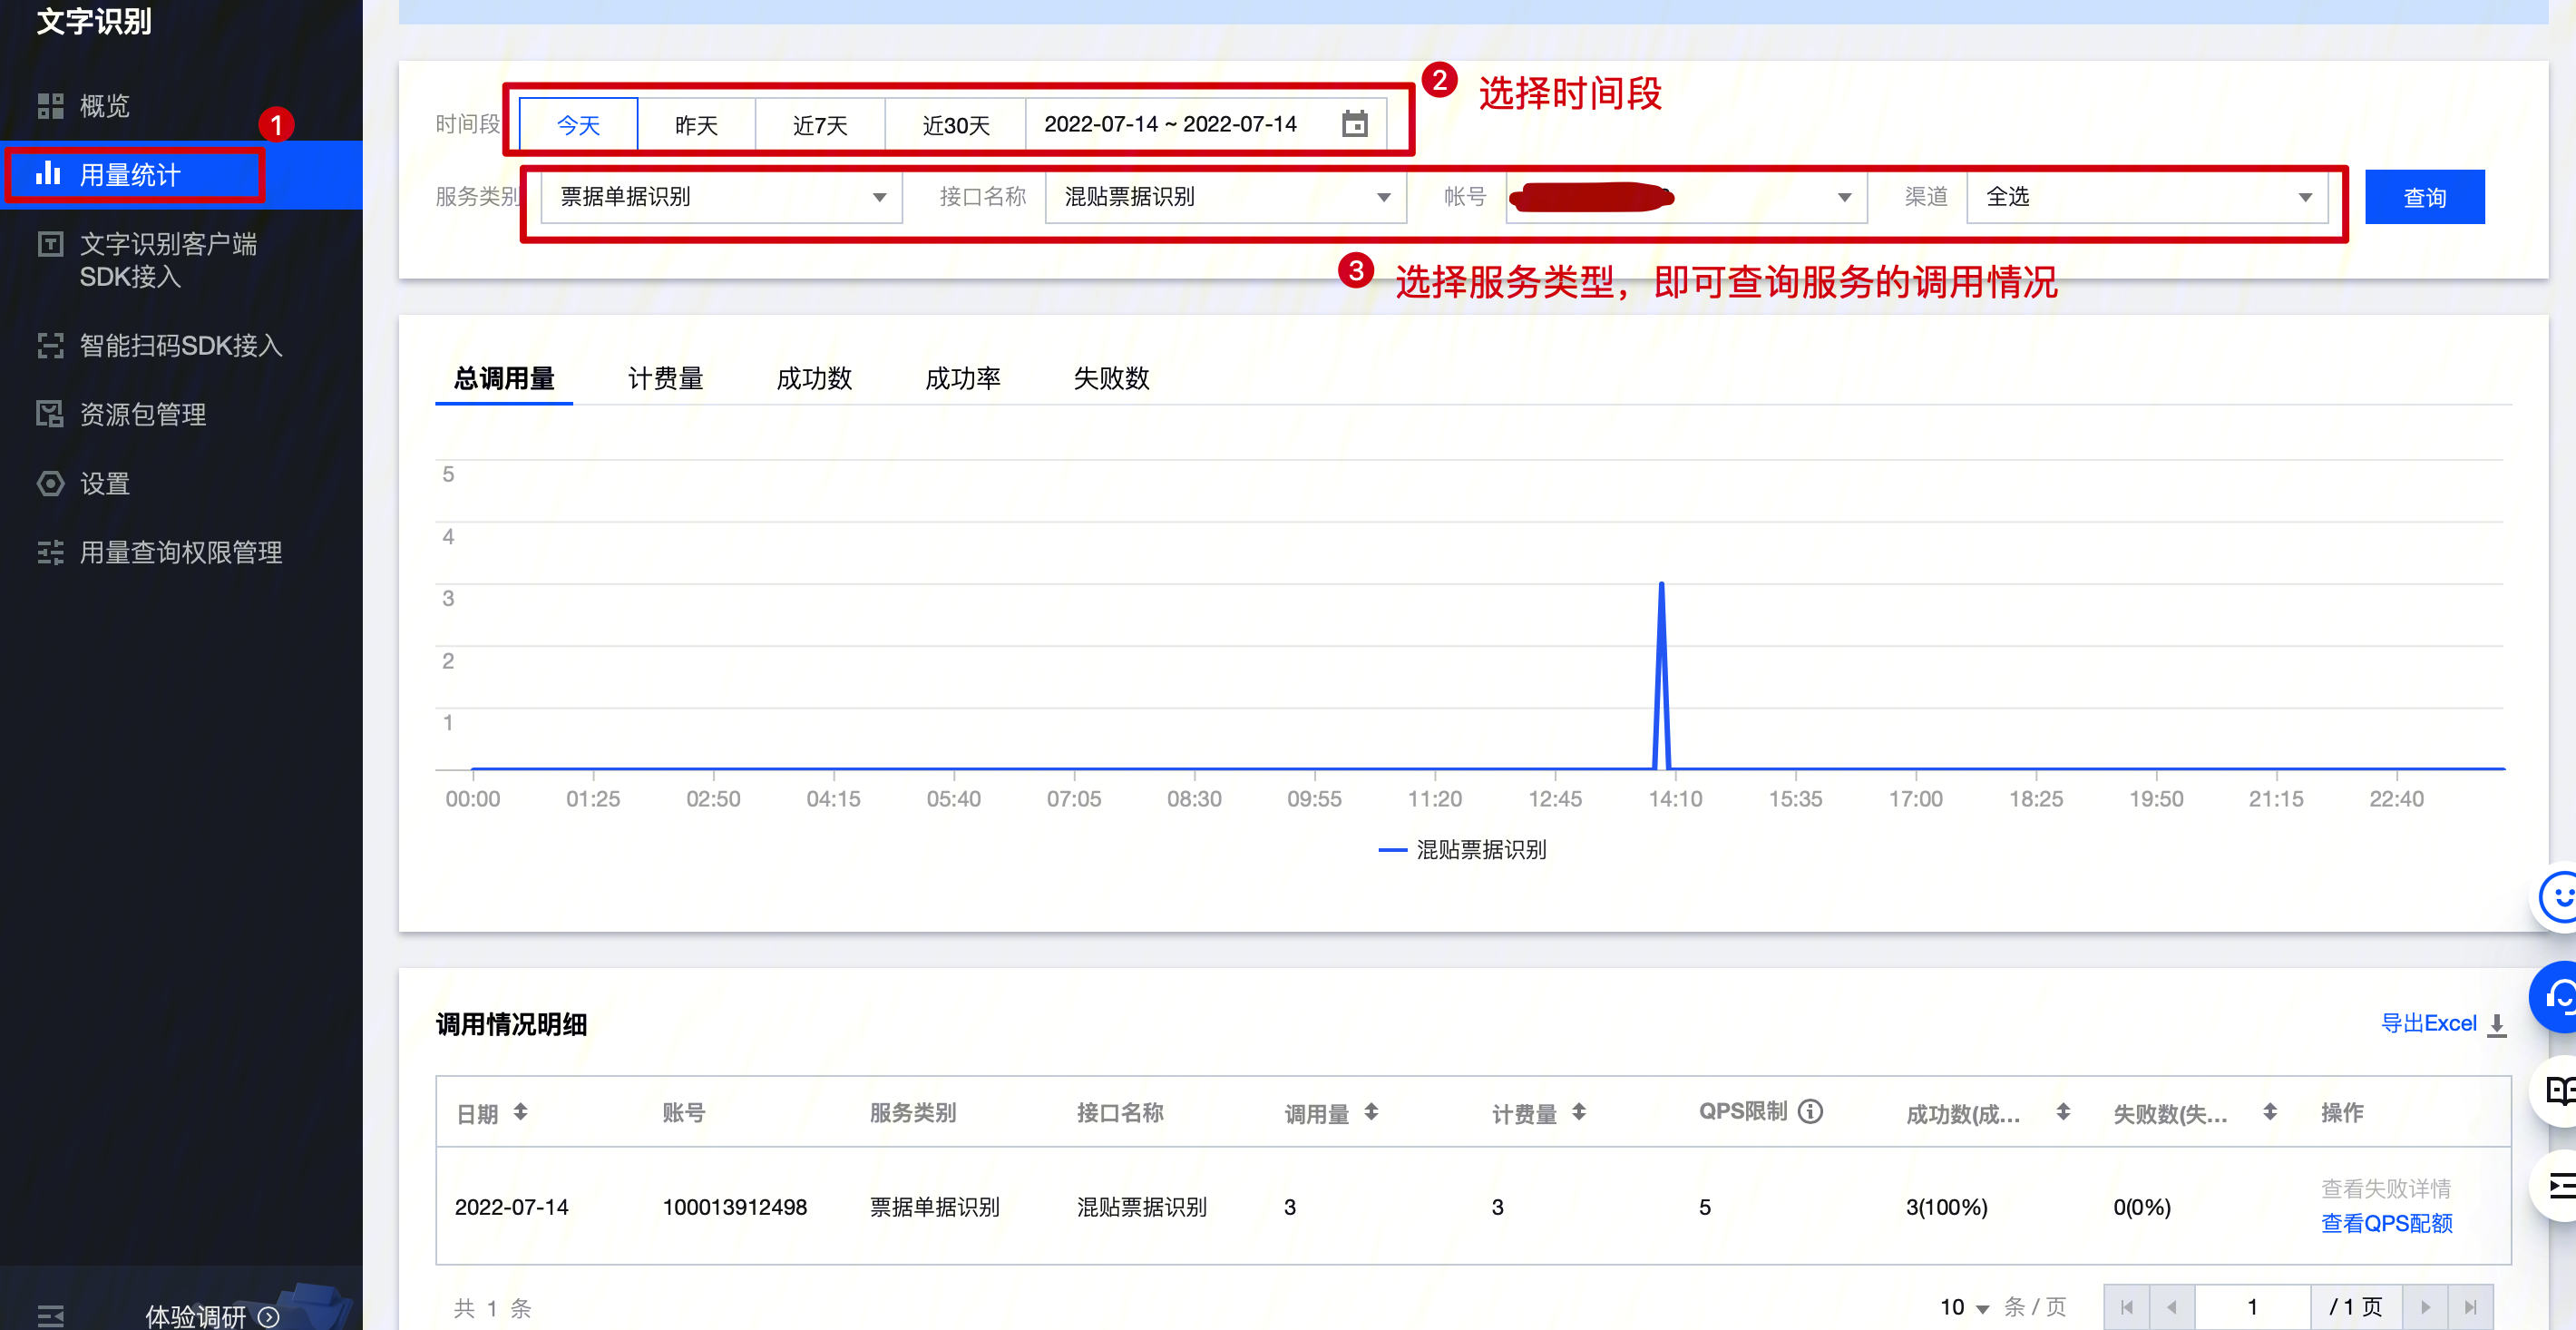Open 智能扫码SDK接入 sidebar item
2576x1330 pixels.
[x=181, y=345]
